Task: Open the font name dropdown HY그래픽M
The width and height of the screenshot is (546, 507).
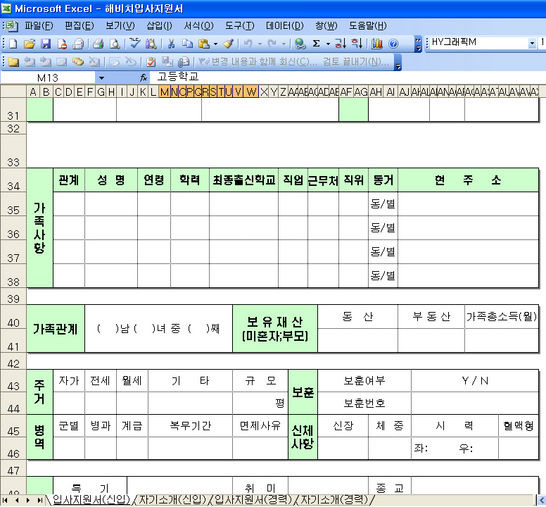Action: pyautogui.click(x=532, y=43)
